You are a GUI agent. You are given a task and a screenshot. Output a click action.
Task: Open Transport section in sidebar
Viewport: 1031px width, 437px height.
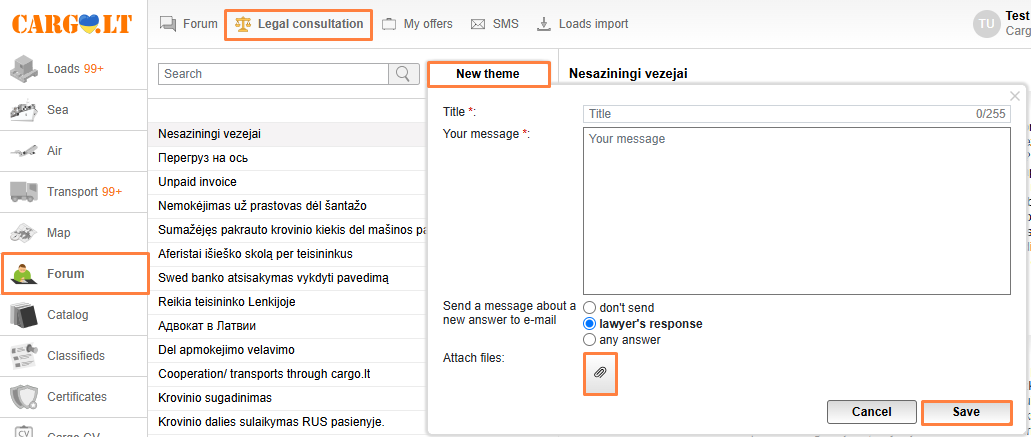click(74, 192)
